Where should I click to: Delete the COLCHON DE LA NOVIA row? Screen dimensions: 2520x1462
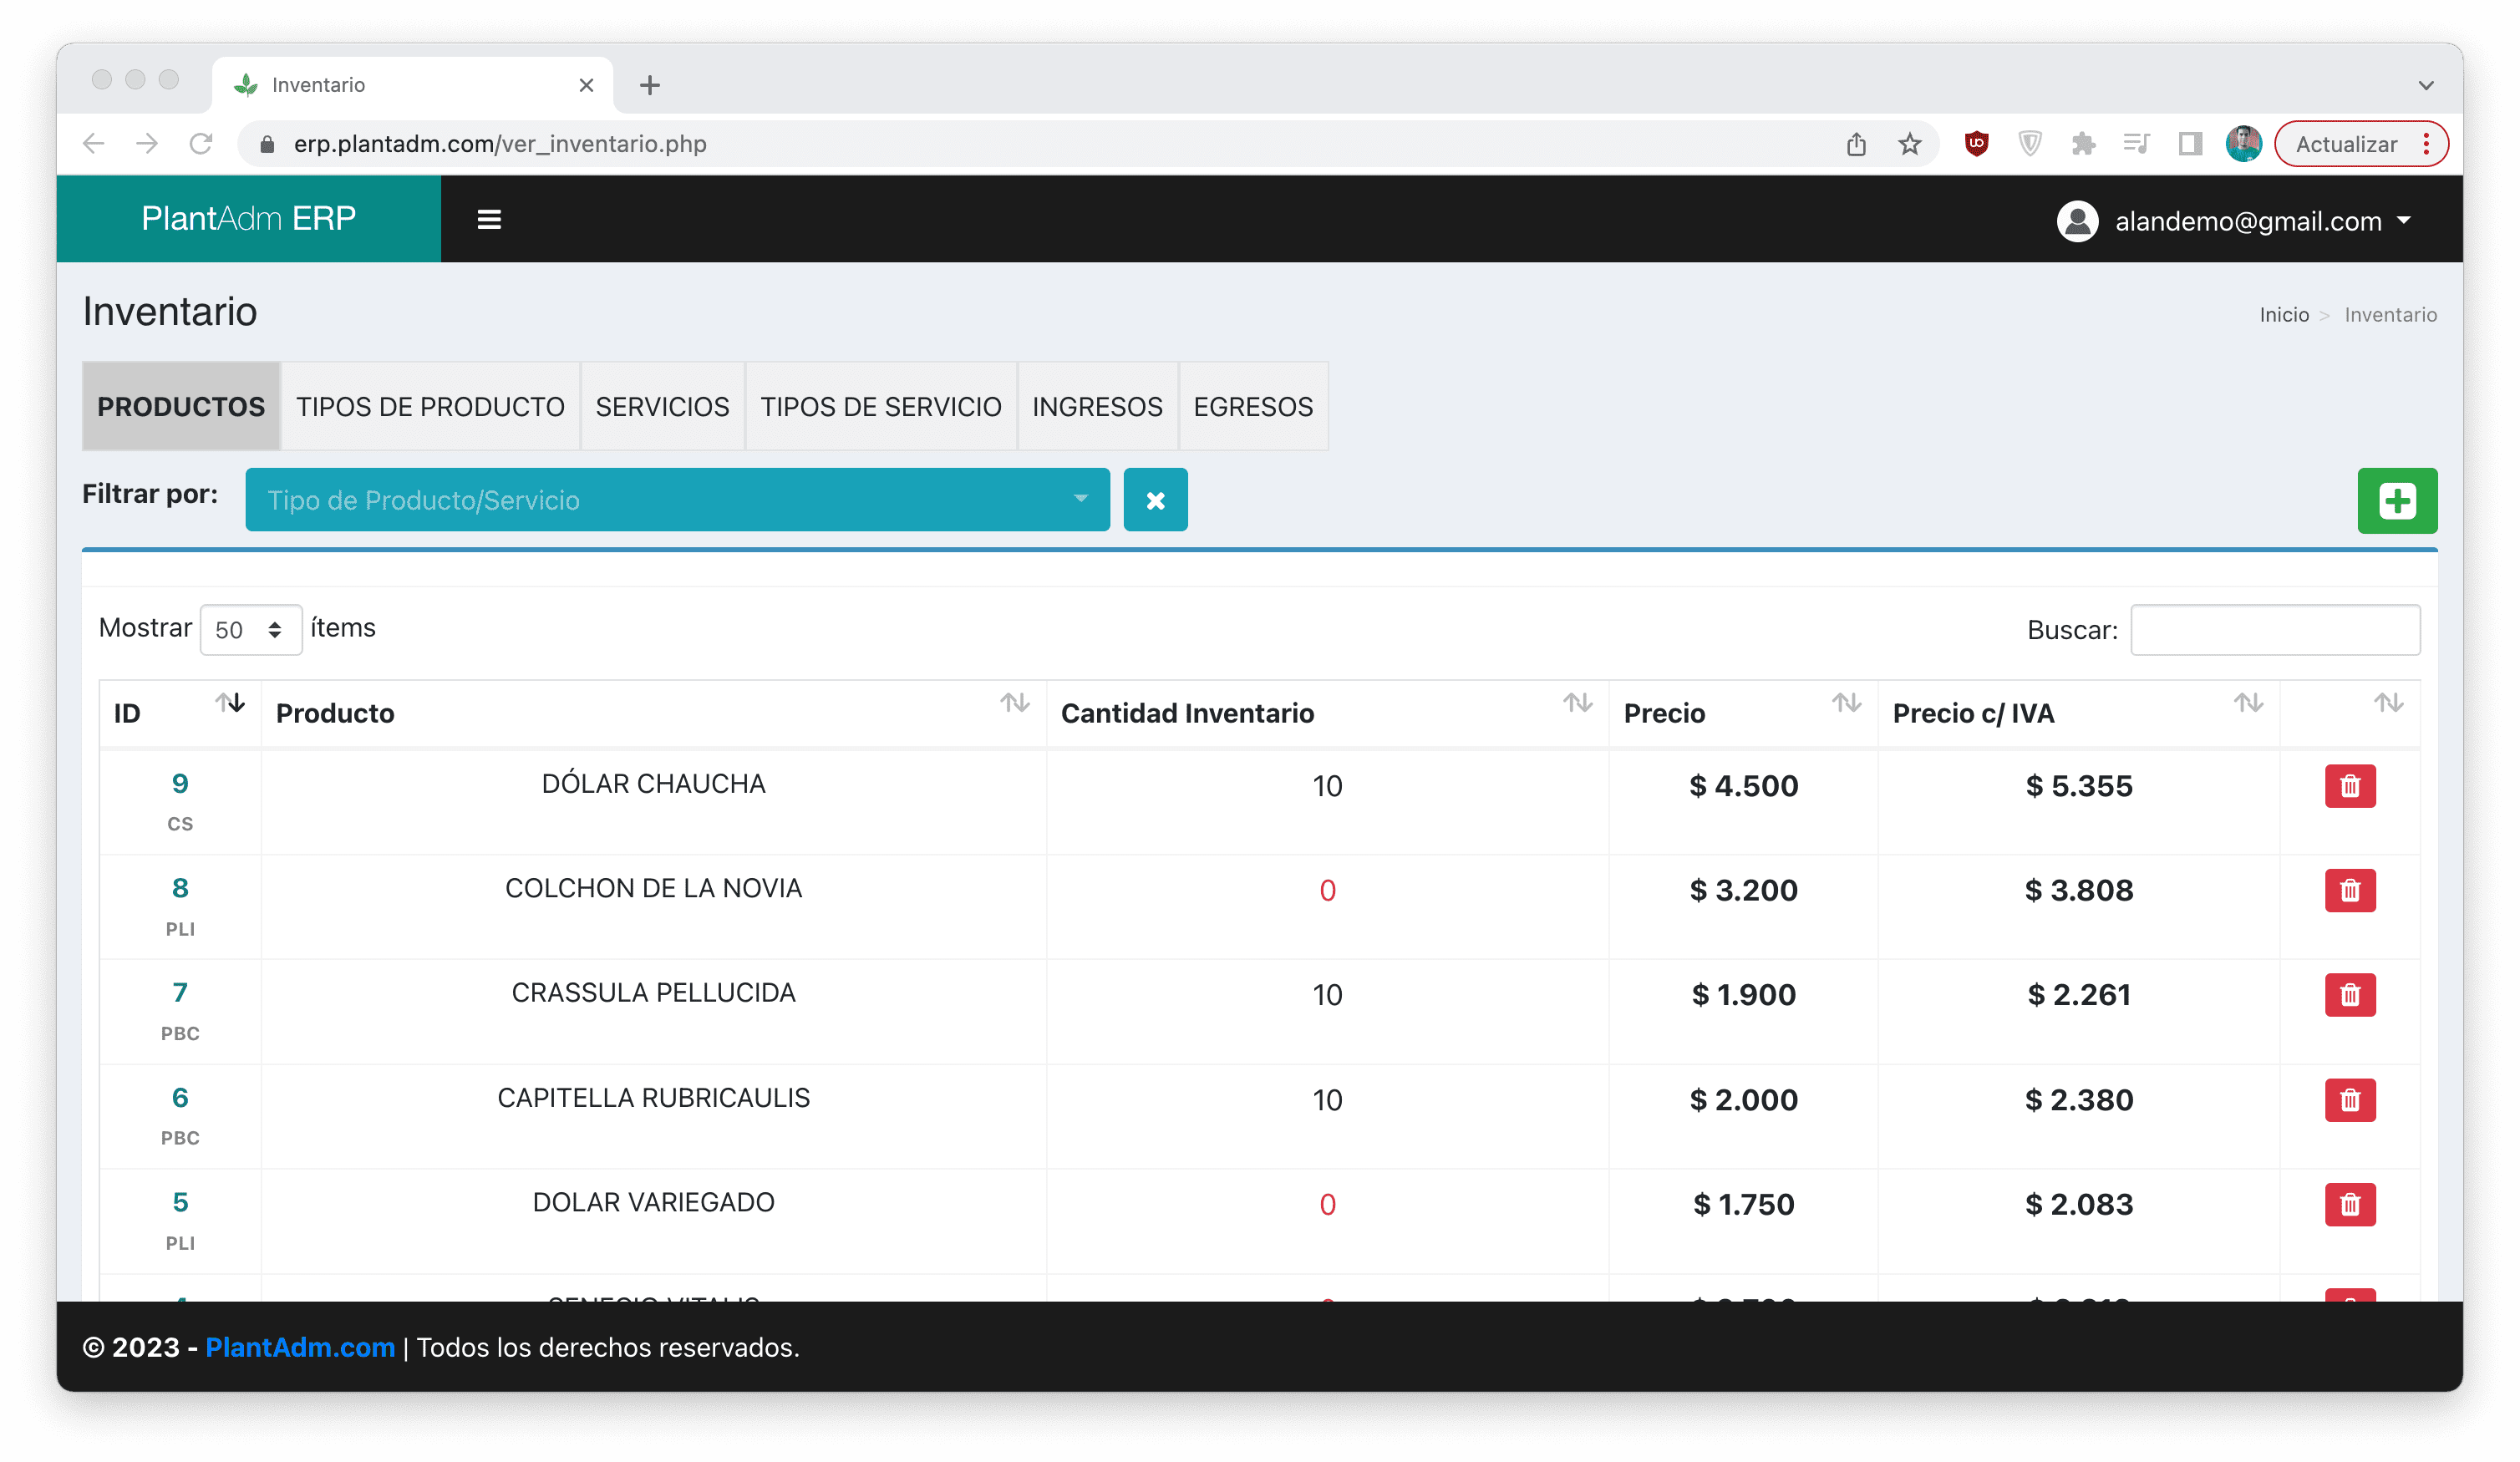coord(2349,890)
